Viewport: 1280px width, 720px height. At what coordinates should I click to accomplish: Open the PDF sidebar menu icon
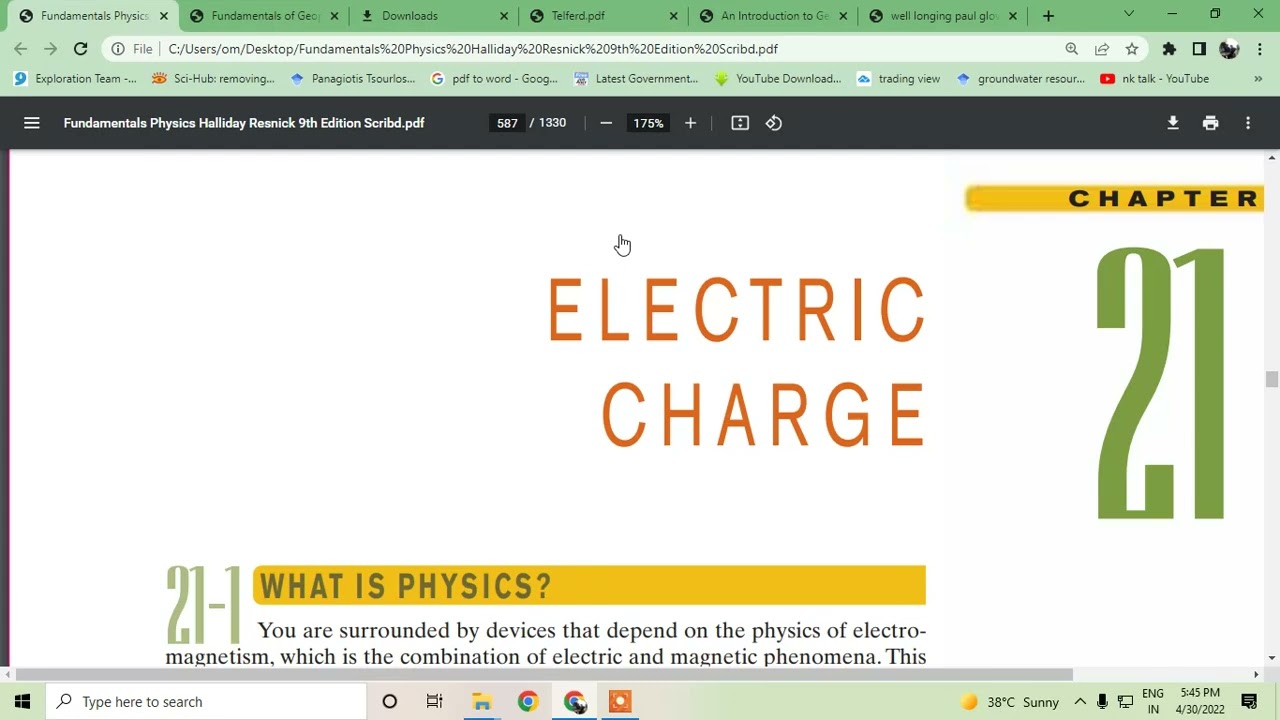tap(32, 123)
